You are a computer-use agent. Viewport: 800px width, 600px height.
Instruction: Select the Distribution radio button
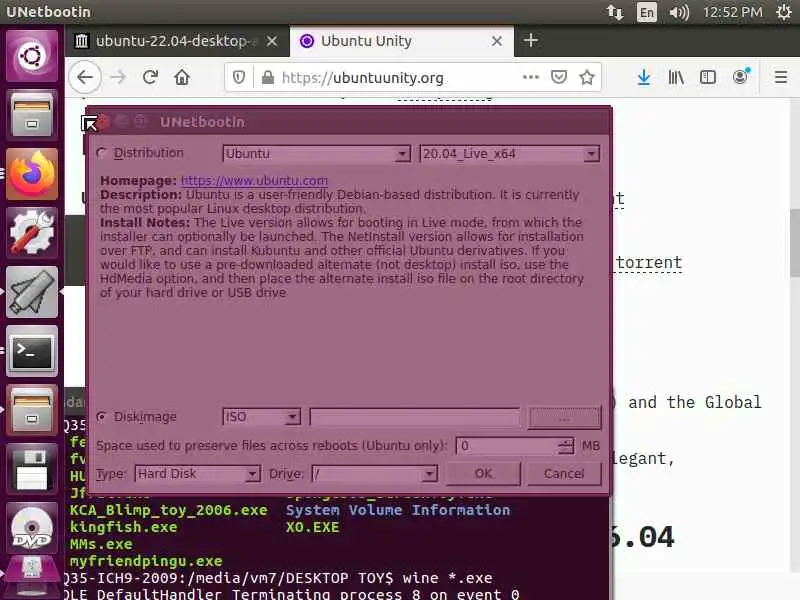pyautogui.click(x=102, y=153)
